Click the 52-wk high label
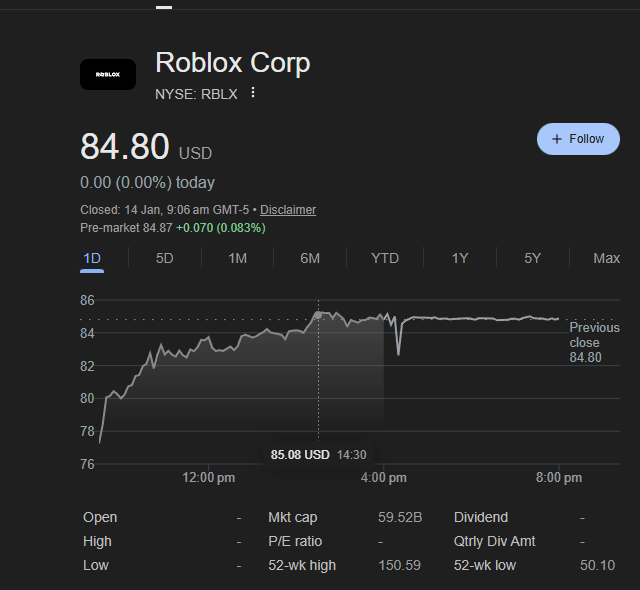 click(302, 565)
